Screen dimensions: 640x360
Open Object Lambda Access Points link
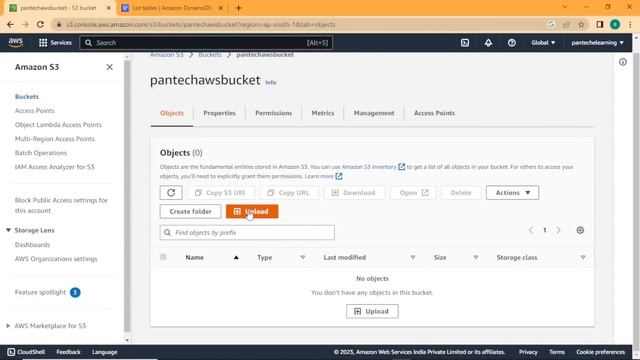(x=58, y=125)
